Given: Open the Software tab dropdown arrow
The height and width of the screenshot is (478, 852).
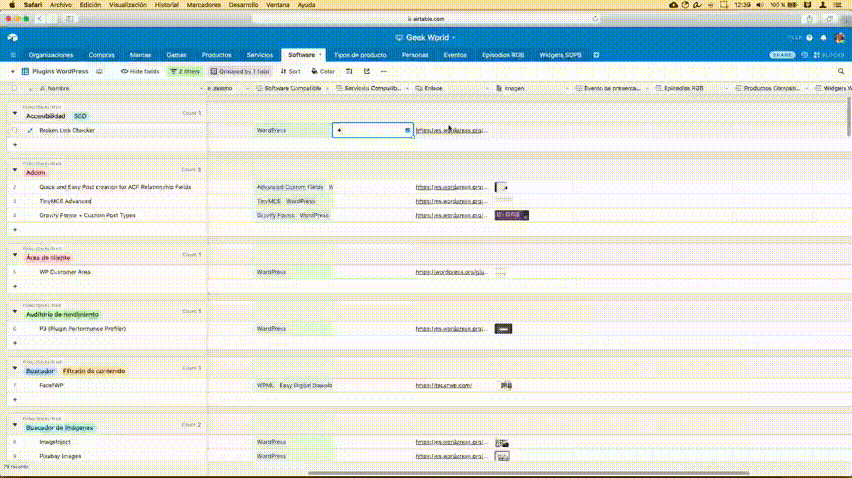Looking at the screenshot, I should pyautogui.click(x=320, y=55).
